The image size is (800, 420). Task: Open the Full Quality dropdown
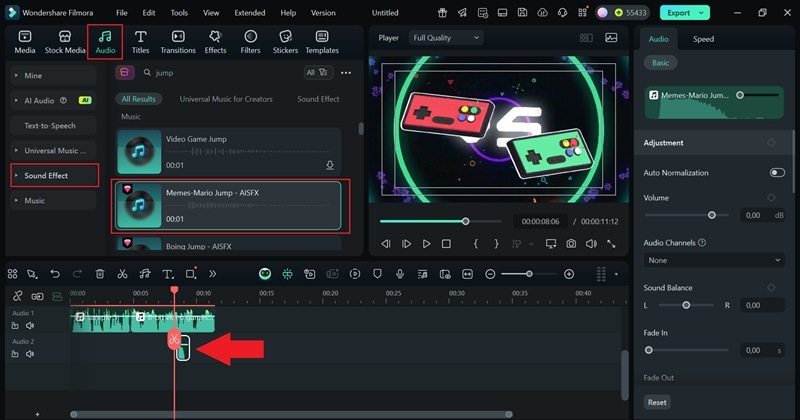(x=446, y=38)
